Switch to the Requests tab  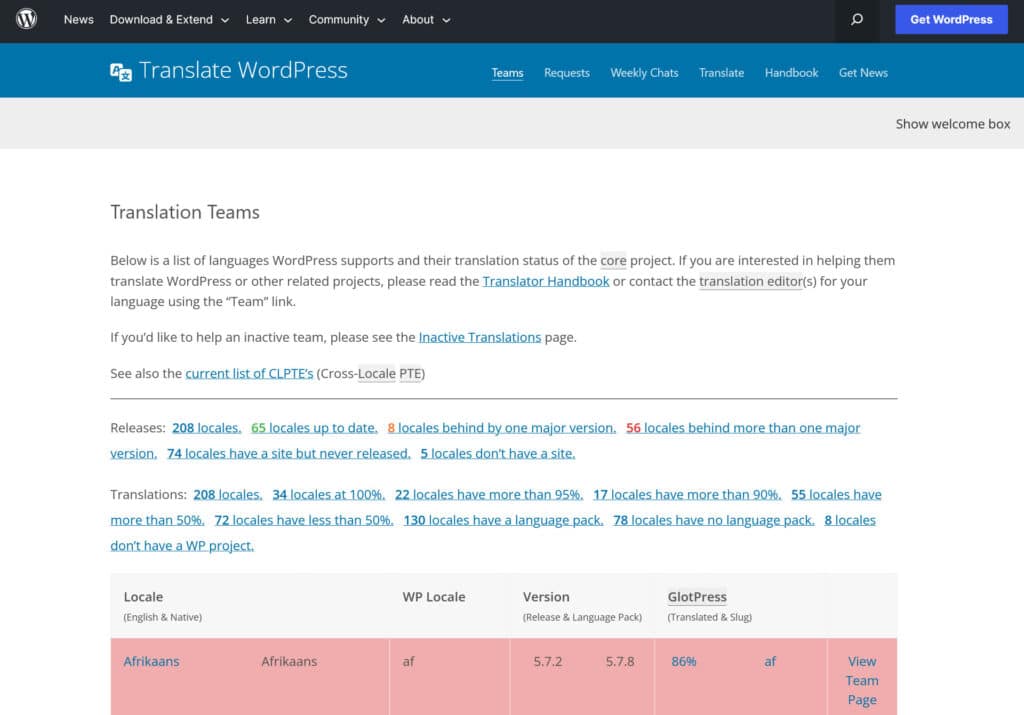coord(566,72)
